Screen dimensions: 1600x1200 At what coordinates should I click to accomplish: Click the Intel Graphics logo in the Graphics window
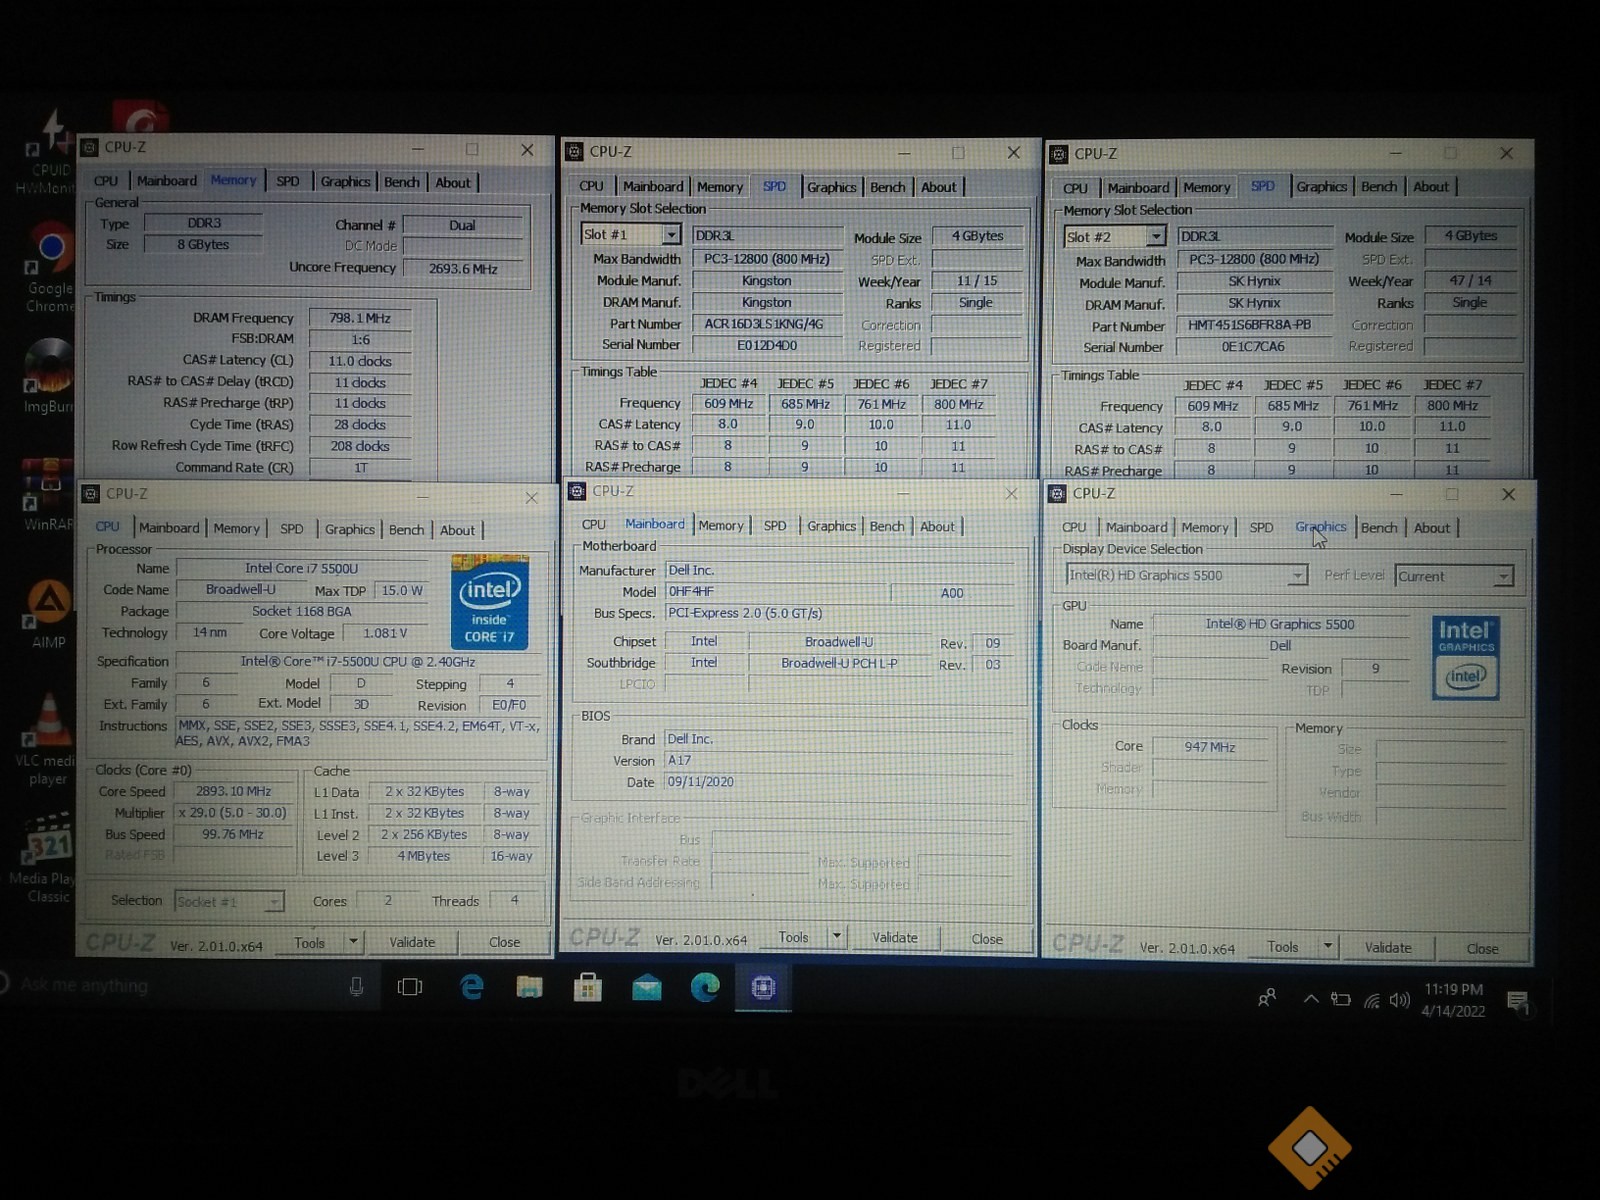pyautogui.click(x=1465, y=657)
